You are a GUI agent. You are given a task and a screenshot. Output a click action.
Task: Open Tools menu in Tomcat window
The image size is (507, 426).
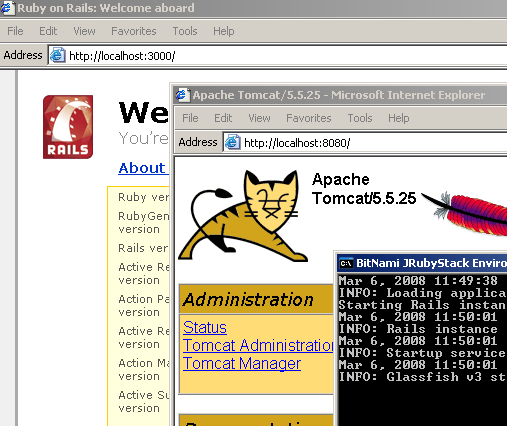pos(360,118)
